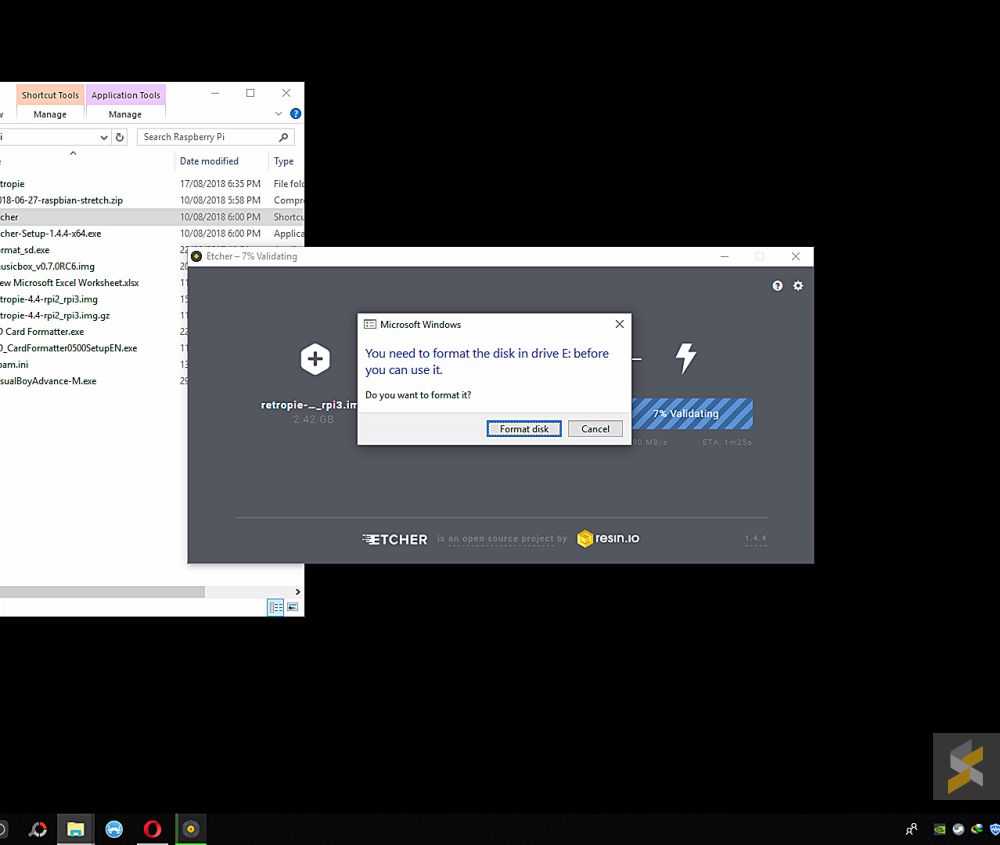Select the musicbox_v0.7.0RC6.img file
1000x845 pixels.
click(x=94, y=267)
